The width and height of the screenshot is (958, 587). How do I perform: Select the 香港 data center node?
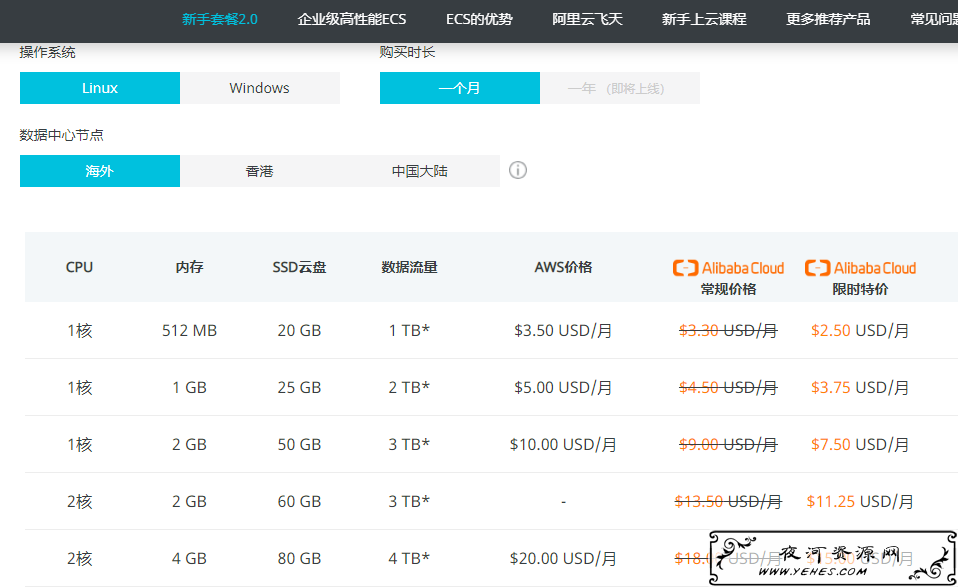(x=260, y=171)
